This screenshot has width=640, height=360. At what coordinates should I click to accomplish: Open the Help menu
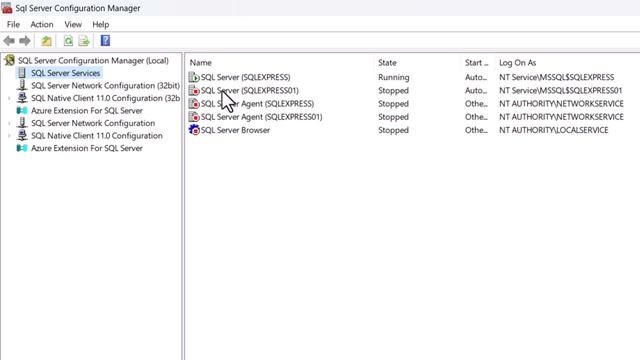(x=100, y=24)
